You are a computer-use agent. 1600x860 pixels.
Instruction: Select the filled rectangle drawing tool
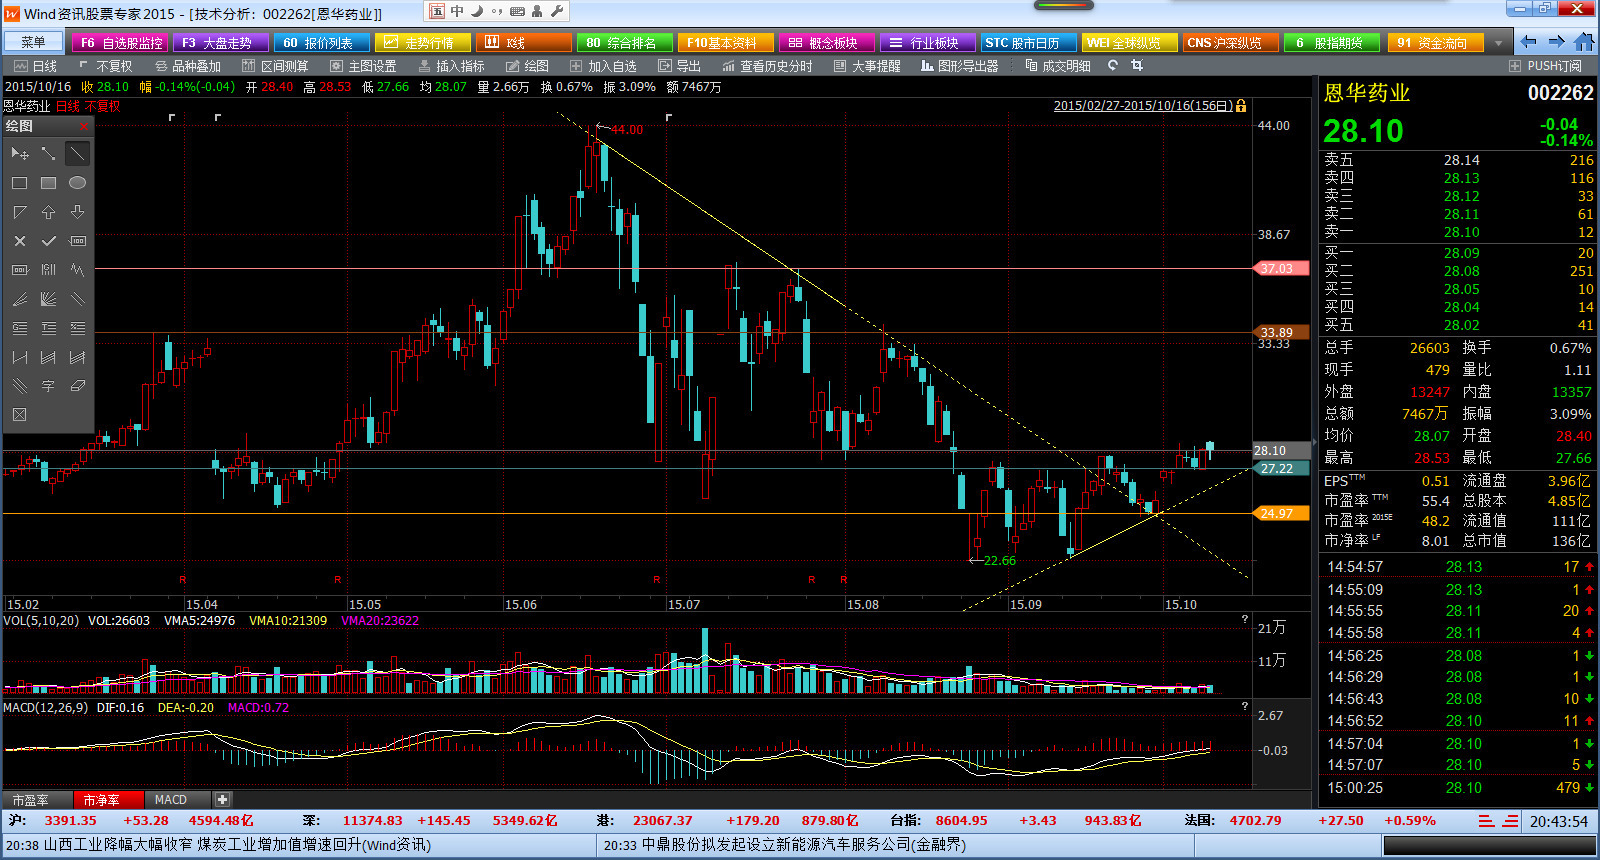point(48,183)
